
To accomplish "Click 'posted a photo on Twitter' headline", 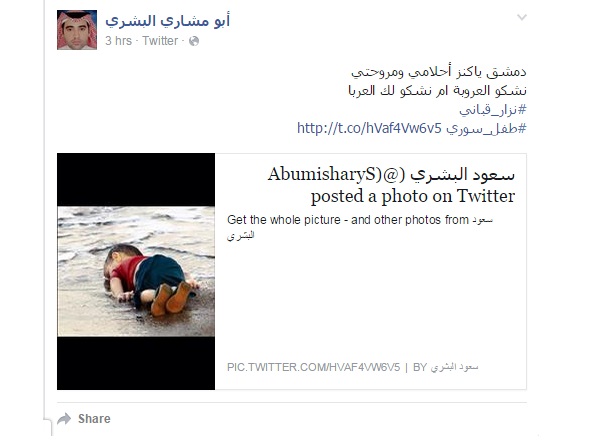I will click(x=413, y=196).
